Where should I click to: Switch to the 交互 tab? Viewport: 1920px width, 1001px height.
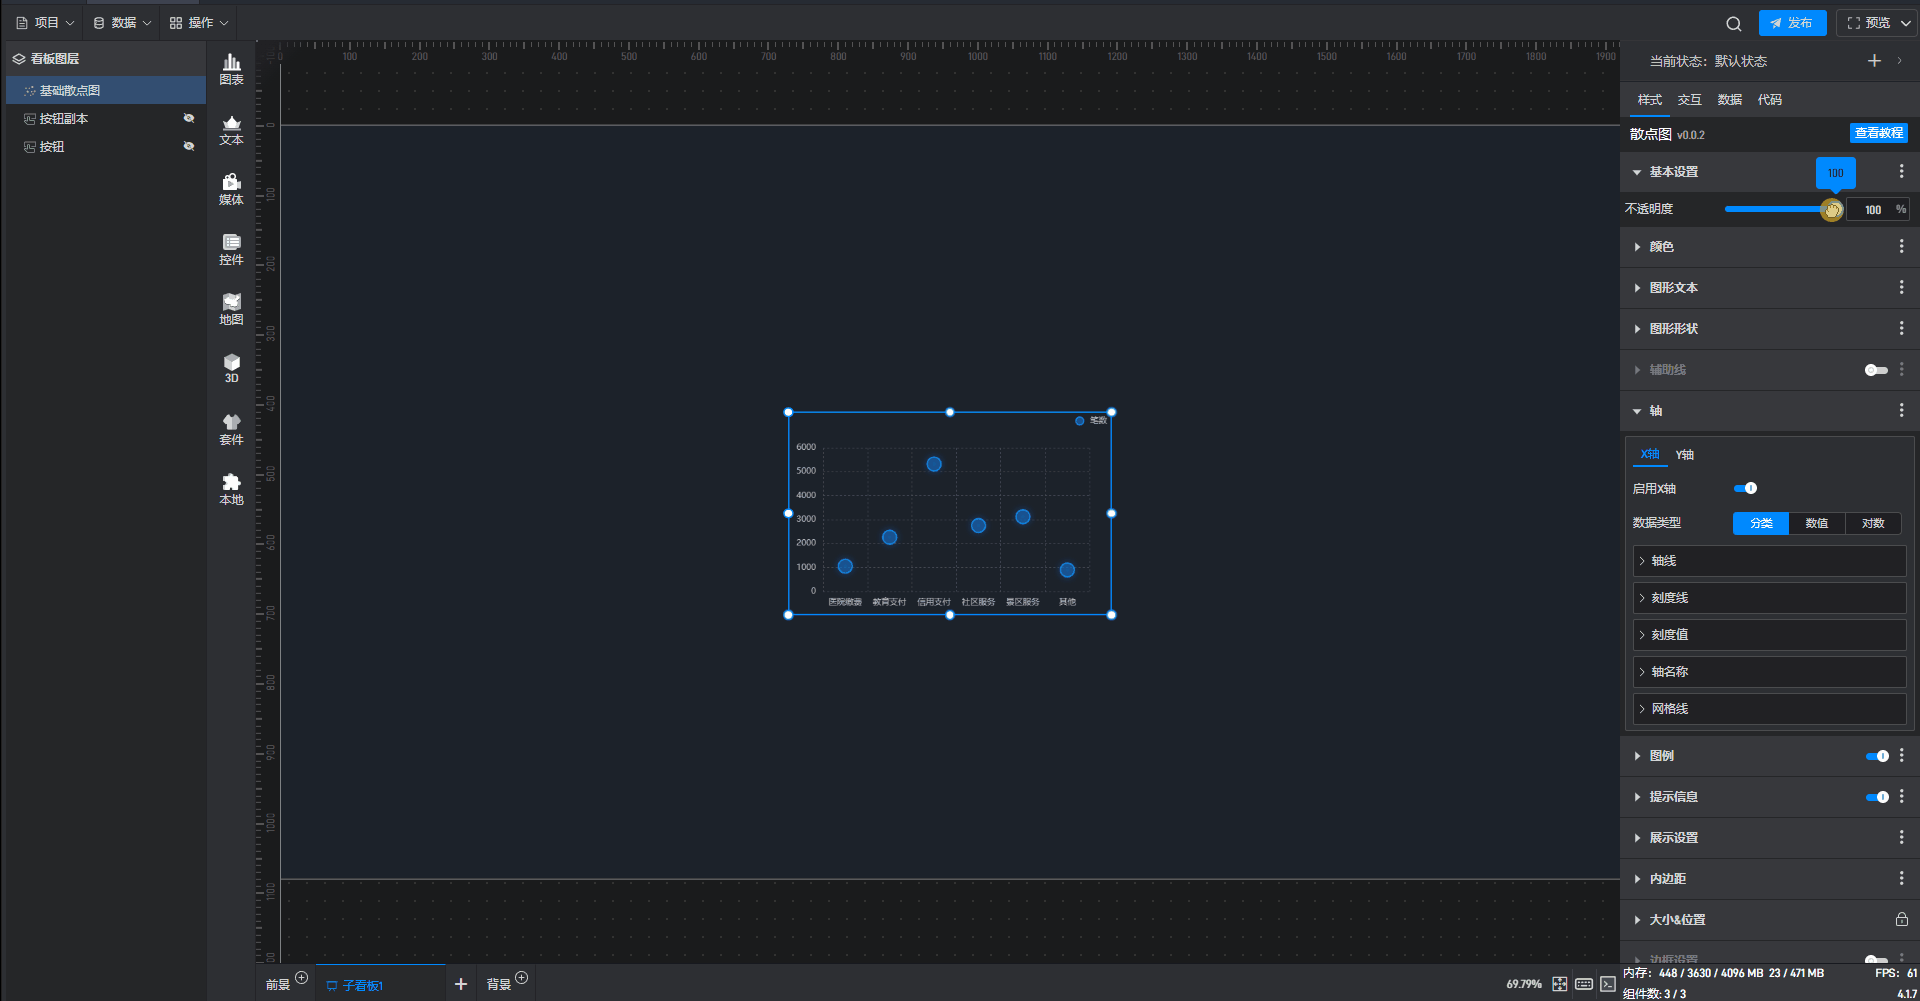(1689, 100)
